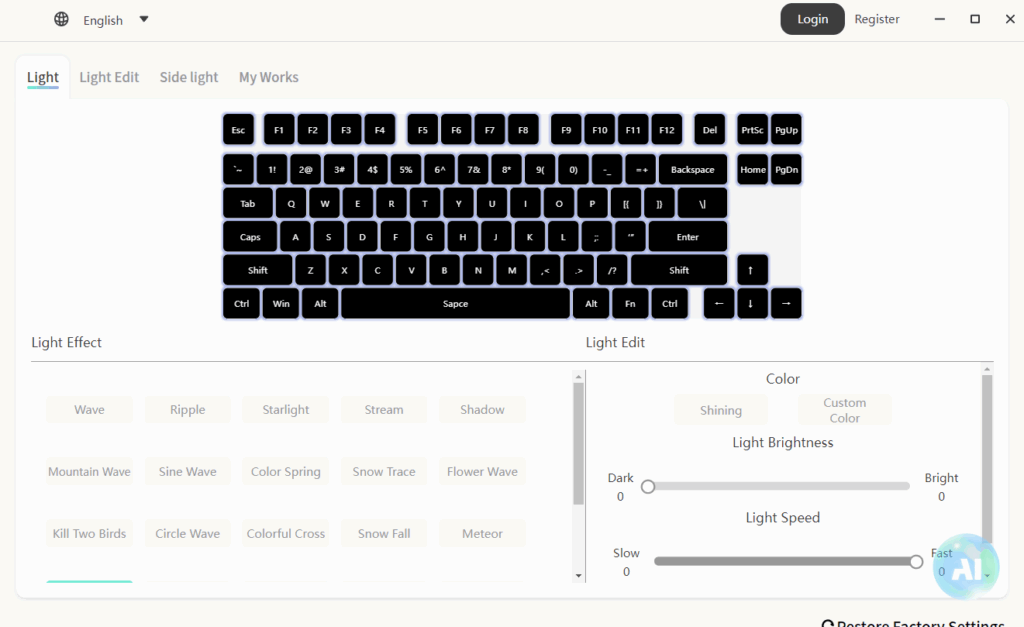Viewport: 1024px width, 627px height.
Task: Click the Register link
Action: [877, 19]
